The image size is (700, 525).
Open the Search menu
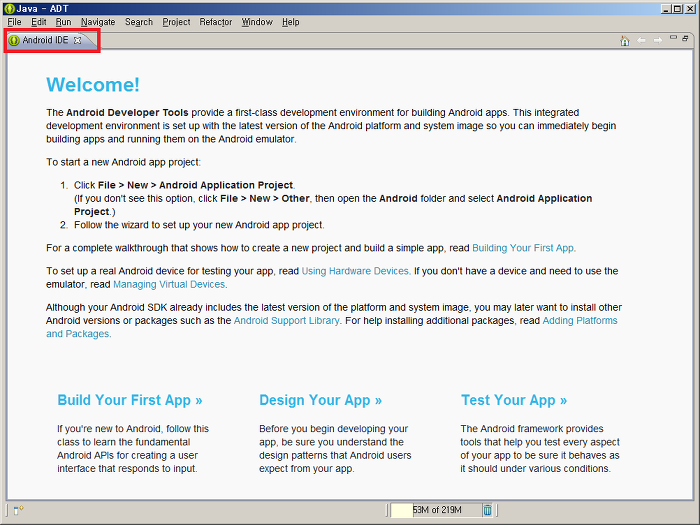(x=139, y=22)
